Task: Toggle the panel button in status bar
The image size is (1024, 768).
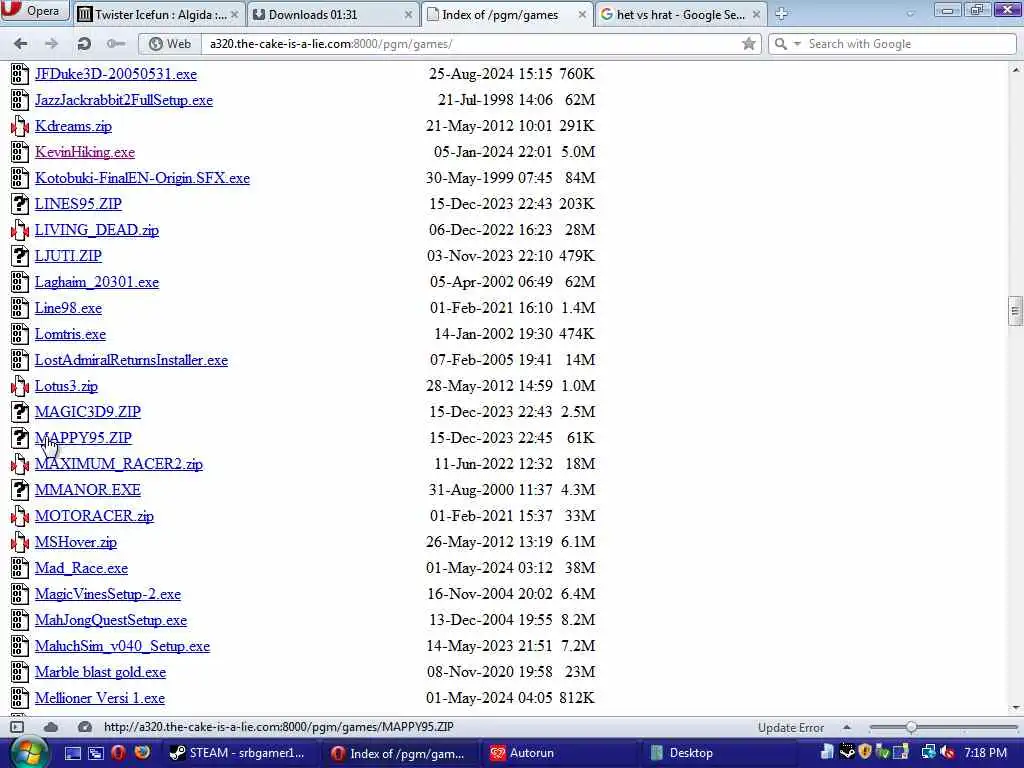Action: [17, 727]
